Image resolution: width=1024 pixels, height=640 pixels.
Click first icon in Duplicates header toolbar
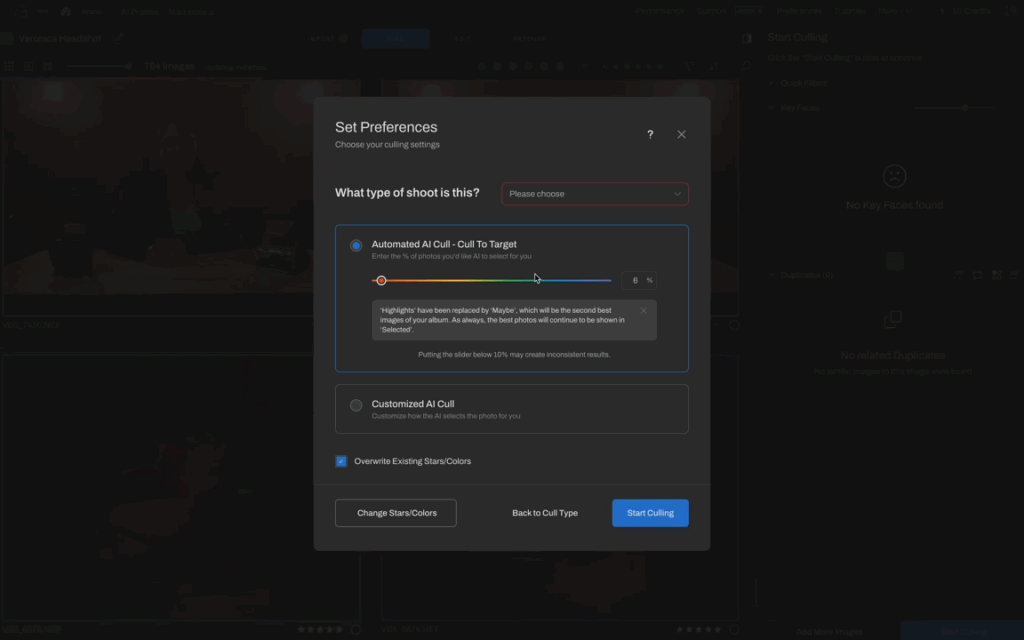tap(958, 275)
